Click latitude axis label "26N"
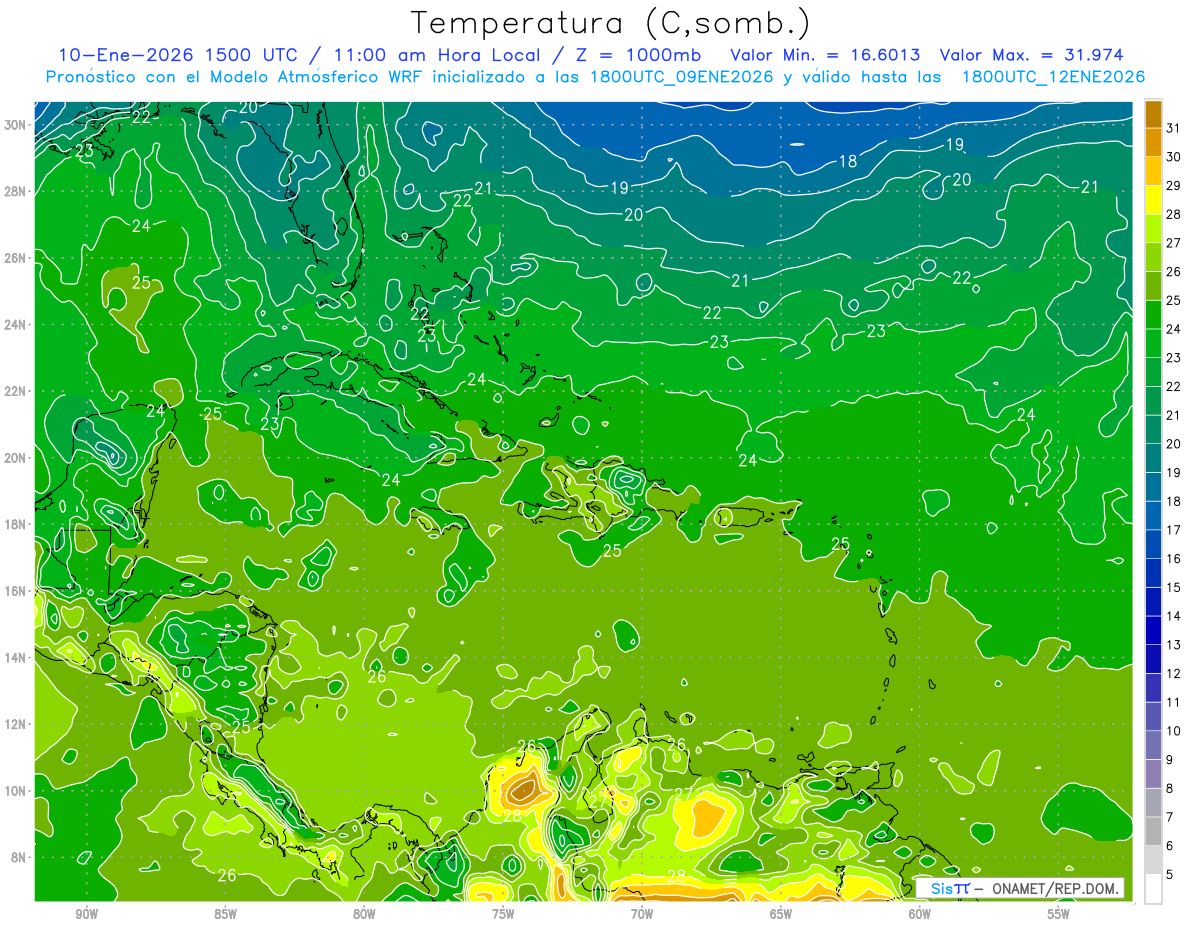 15,258
